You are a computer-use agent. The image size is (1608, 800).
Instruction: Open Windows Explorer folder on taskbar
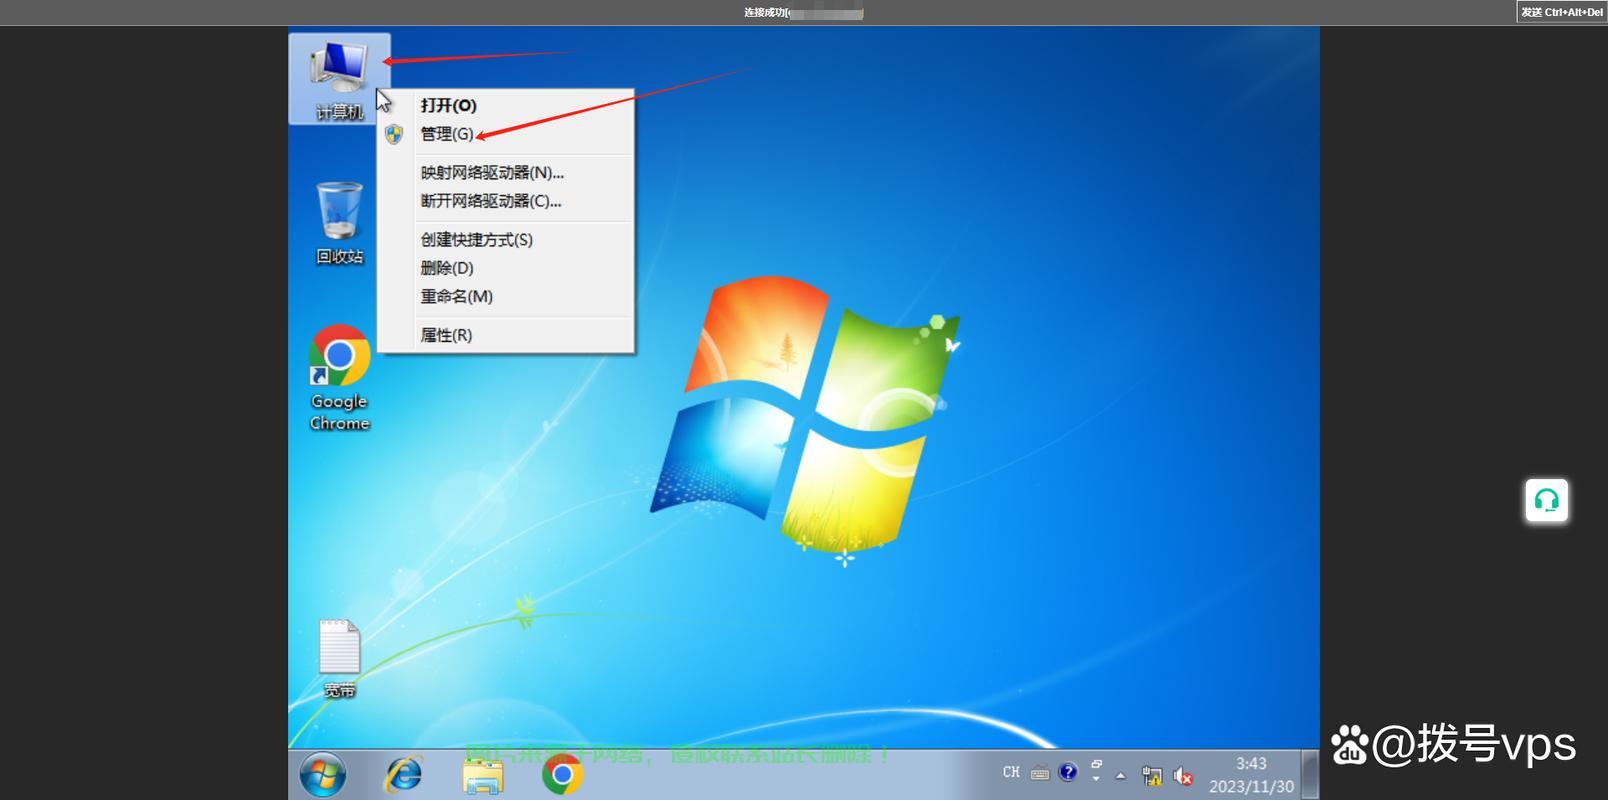pyautogui.click(x=483, y=775)
